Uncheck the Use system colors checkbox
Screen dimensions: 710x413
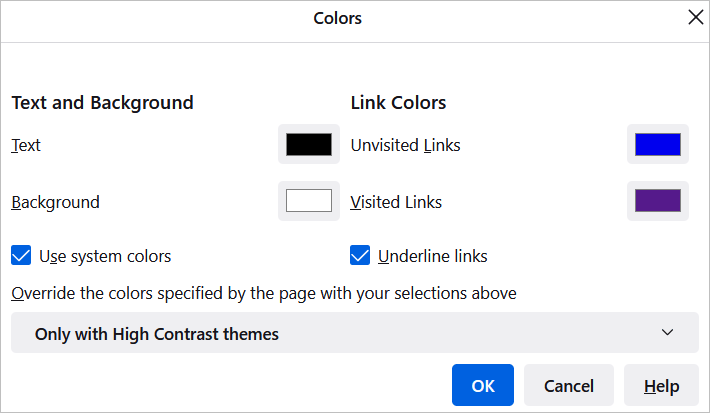(22, 256)
